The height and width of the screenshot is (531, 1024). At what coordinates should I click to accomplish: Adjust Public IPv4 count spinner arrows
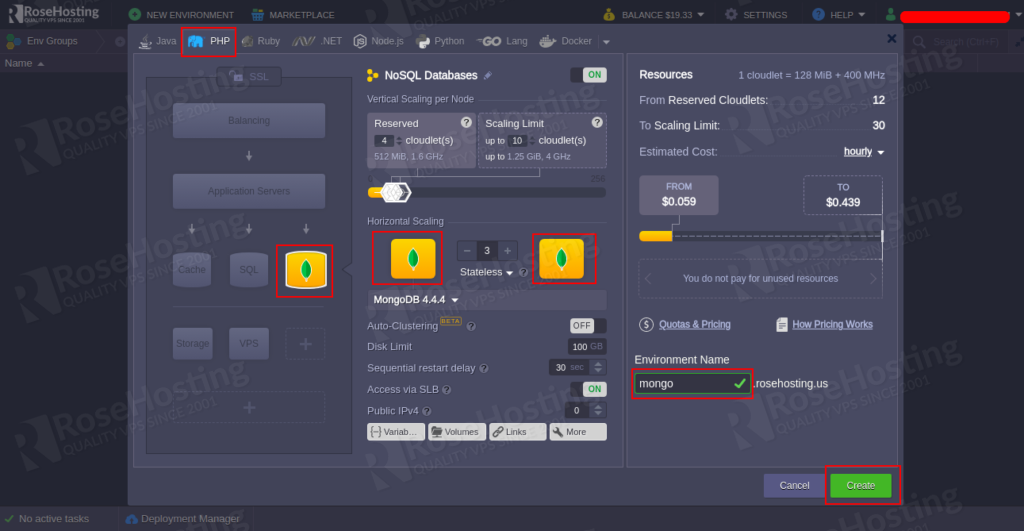[598, 410]
